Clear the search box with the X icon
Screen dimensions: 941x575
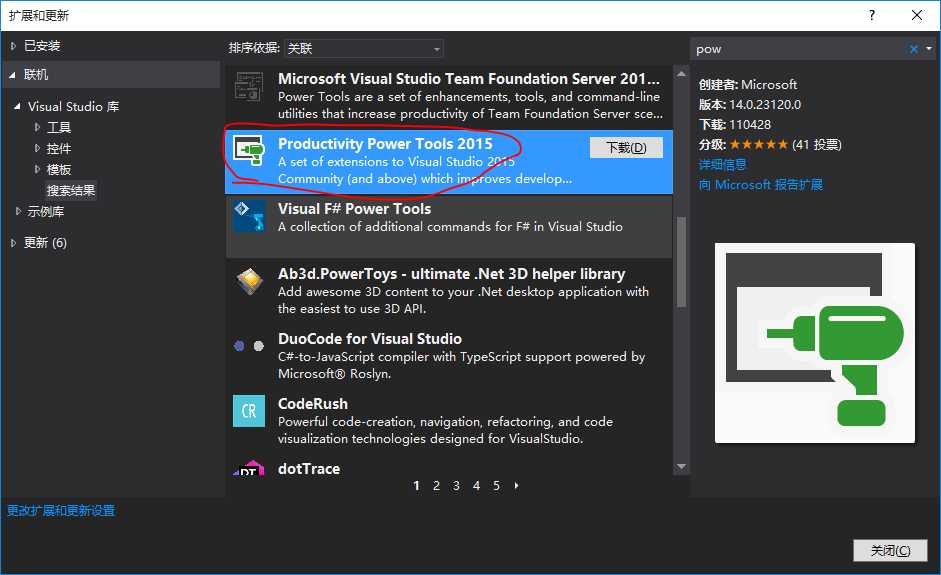pyautogui.click(x=913, y=49)
